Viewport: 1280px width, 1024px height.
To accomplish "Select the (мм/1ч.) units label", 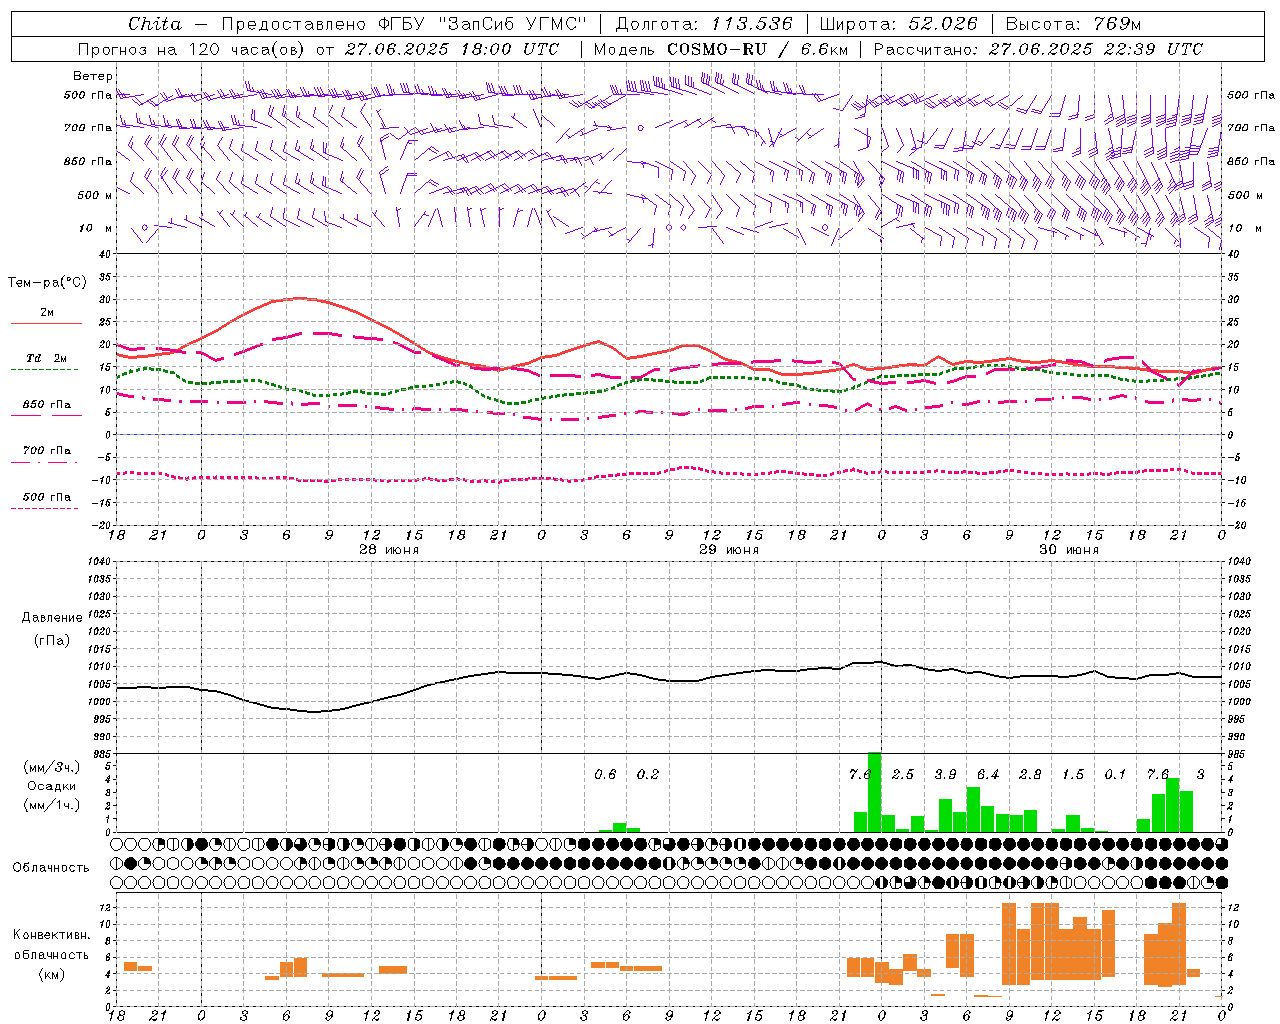I will point(52,805).
